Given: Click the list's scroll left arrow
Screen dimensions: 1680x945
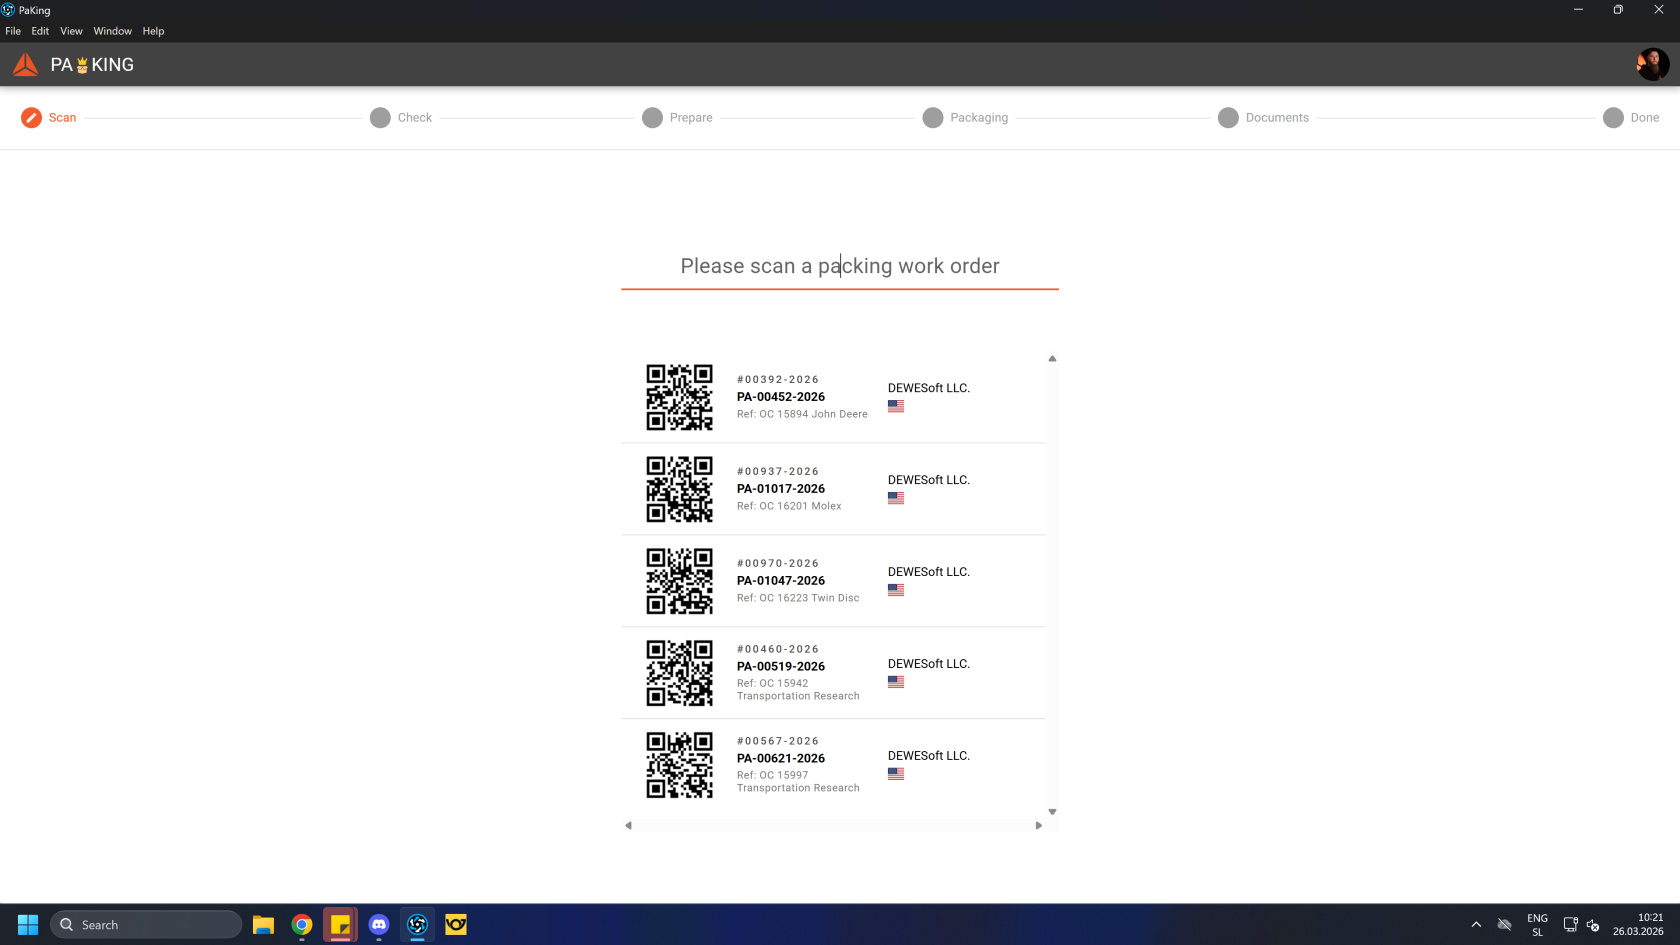Looking at the screenshot, I should (628, 826).
